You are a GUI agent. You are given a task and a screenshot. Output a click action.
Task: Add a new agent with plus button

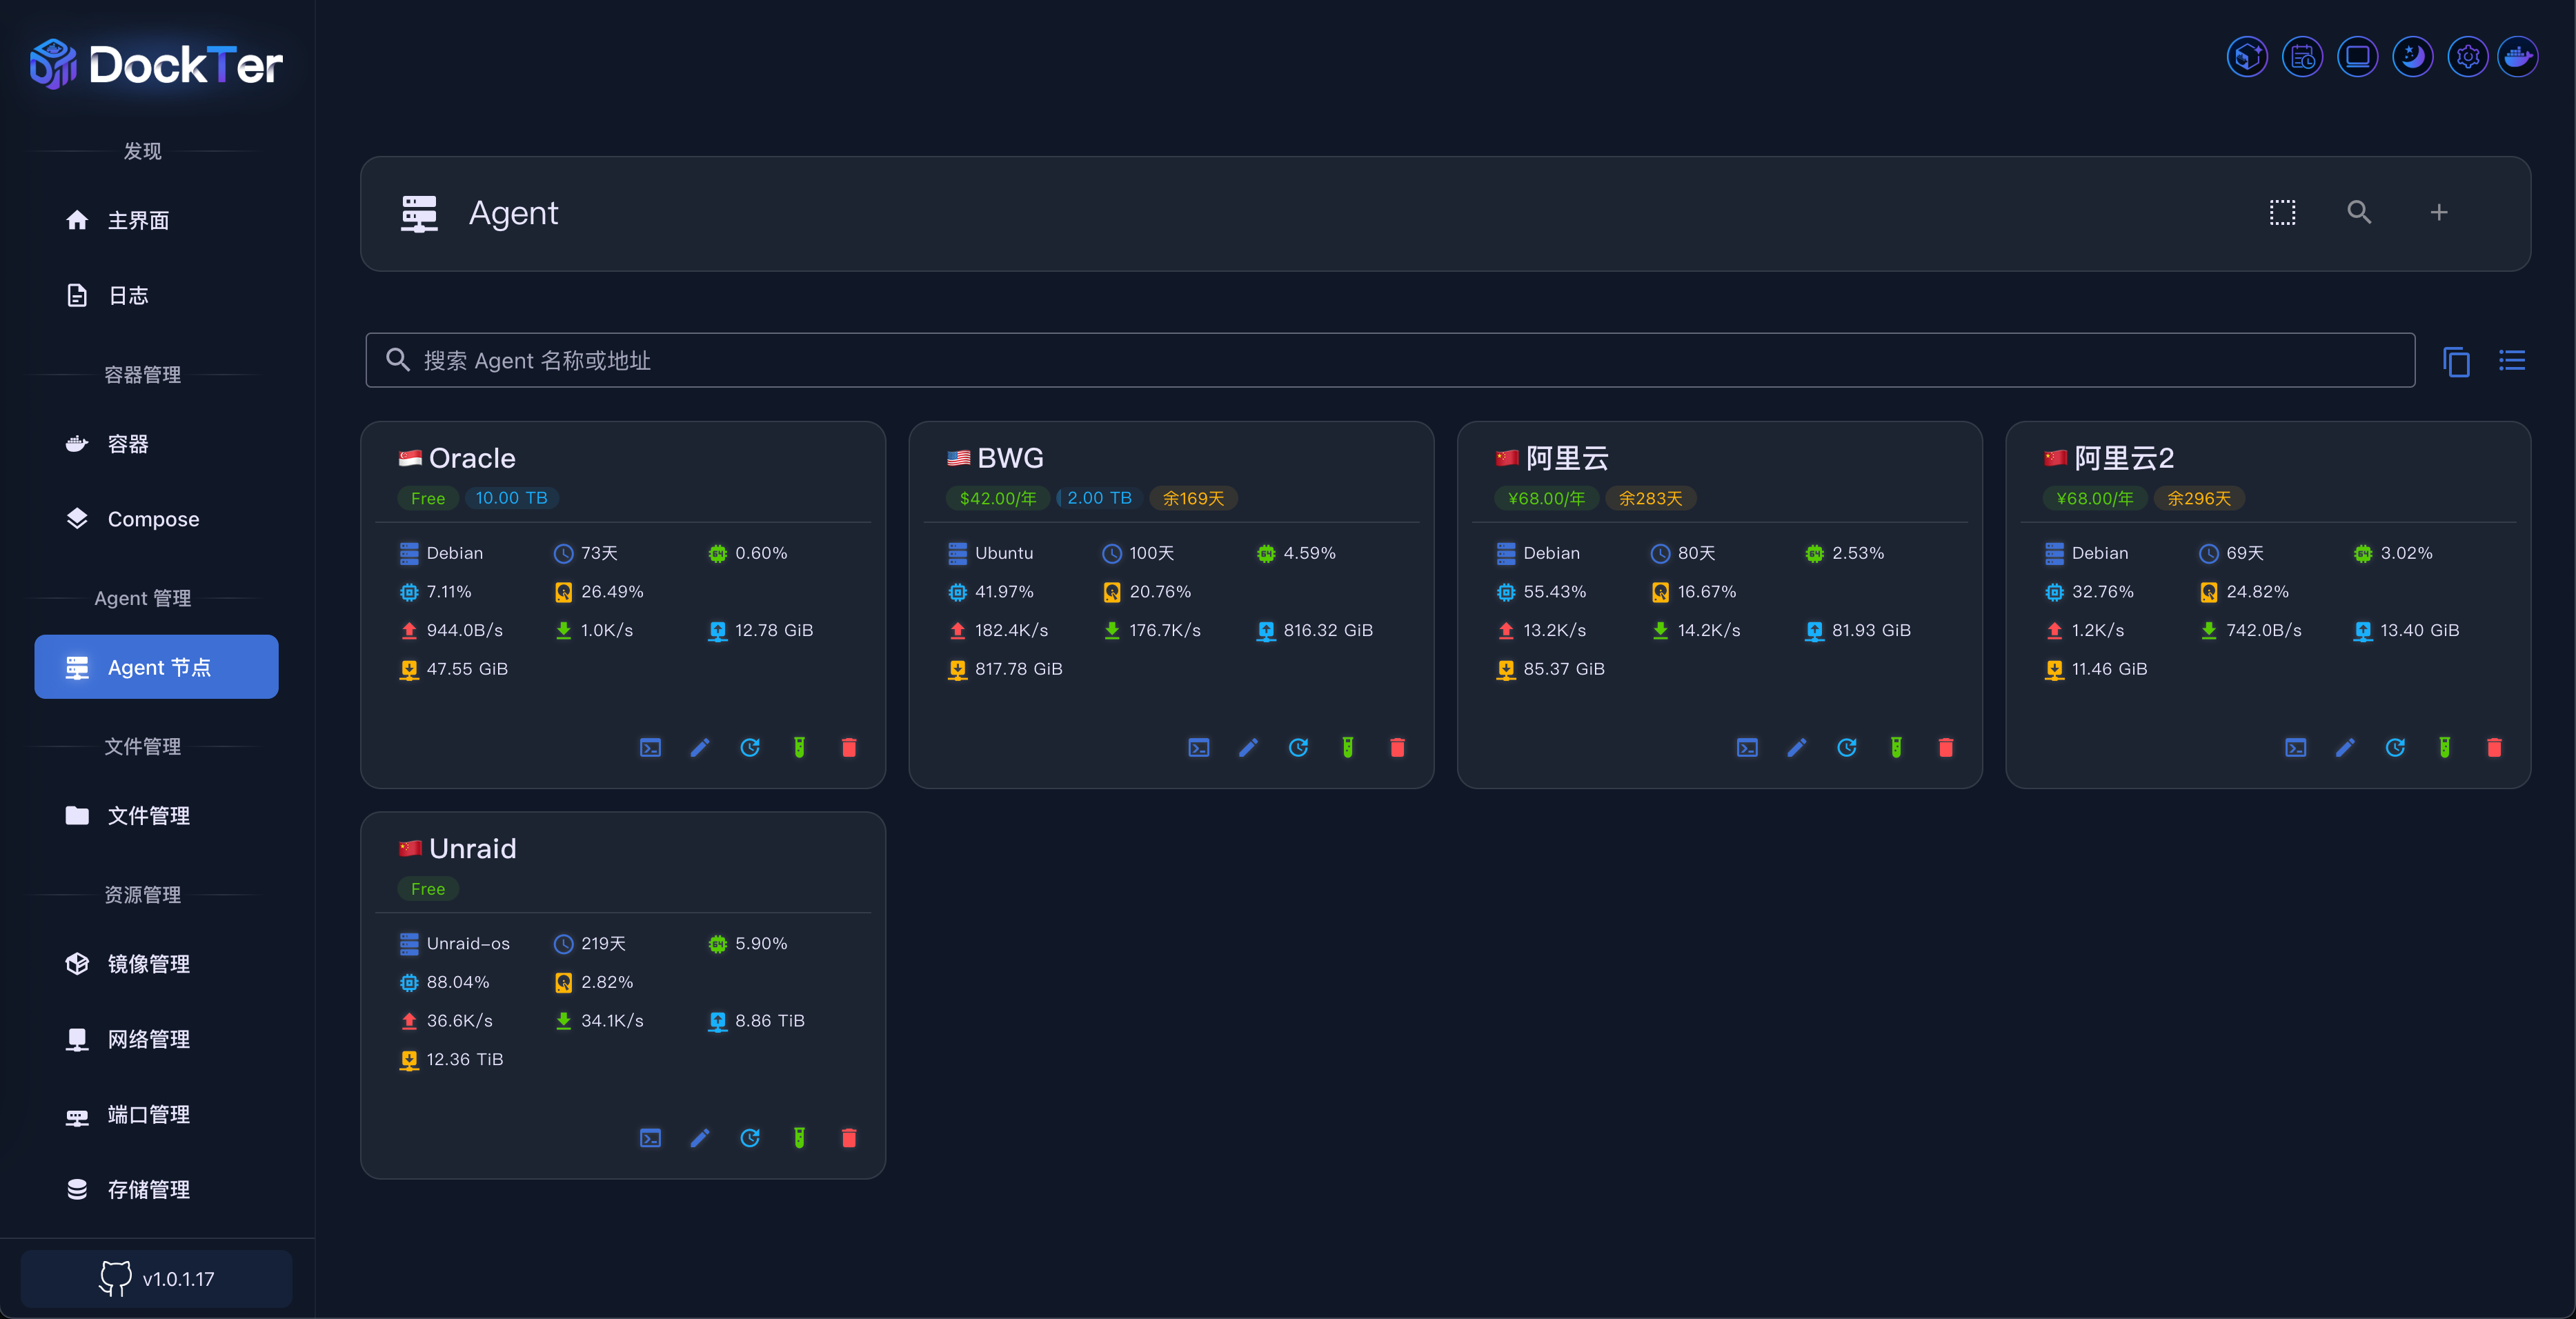click(x=2438, y=212)
